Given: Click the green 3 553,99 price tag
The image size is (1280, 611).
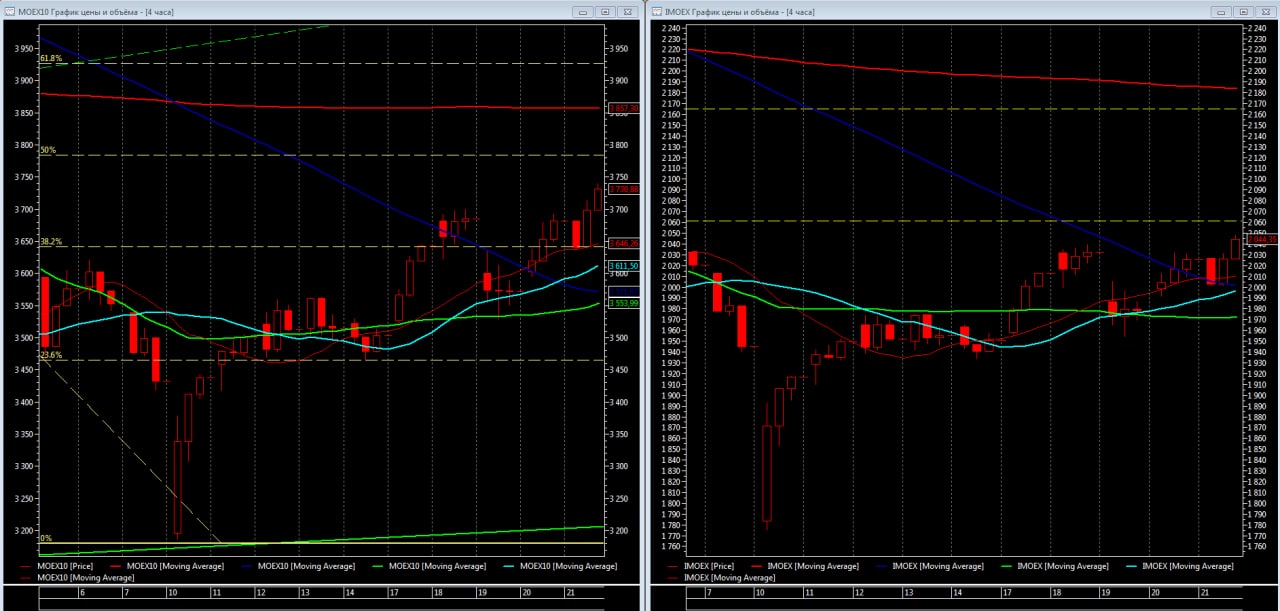Looking at the screenshot, I should pos(624,302).
